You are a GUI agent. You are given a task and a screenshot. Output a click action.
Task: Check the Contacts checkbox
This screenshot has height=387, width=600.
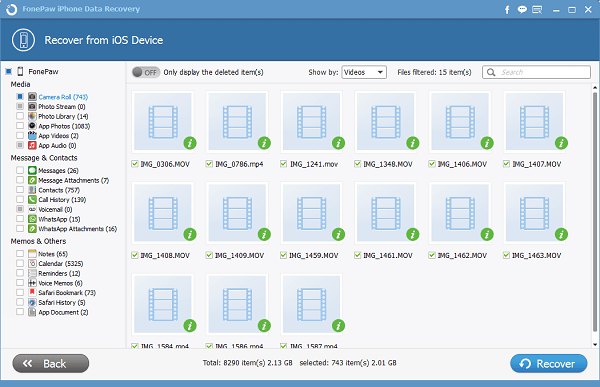20,189
